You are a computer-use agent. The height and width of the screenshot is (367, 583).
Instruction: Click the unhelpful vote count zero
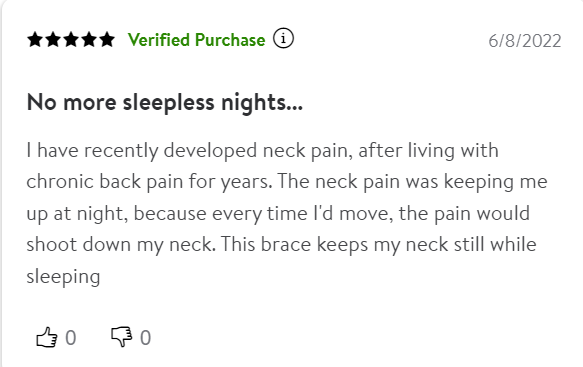145,338
